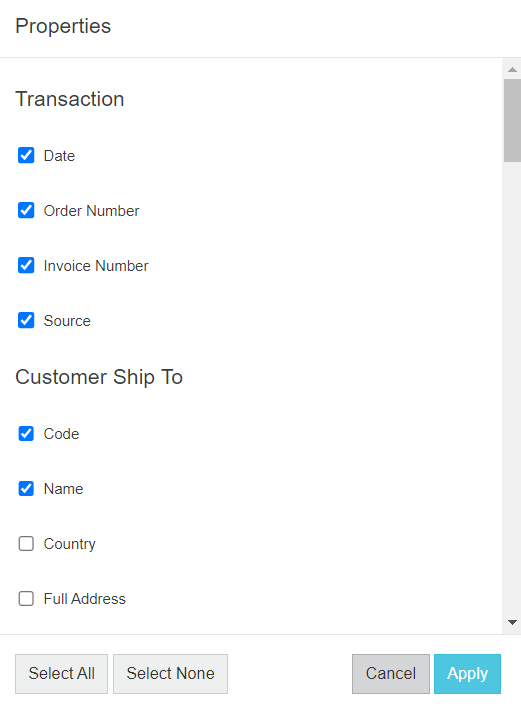Check the Full Address checkbox

(26, 598)
